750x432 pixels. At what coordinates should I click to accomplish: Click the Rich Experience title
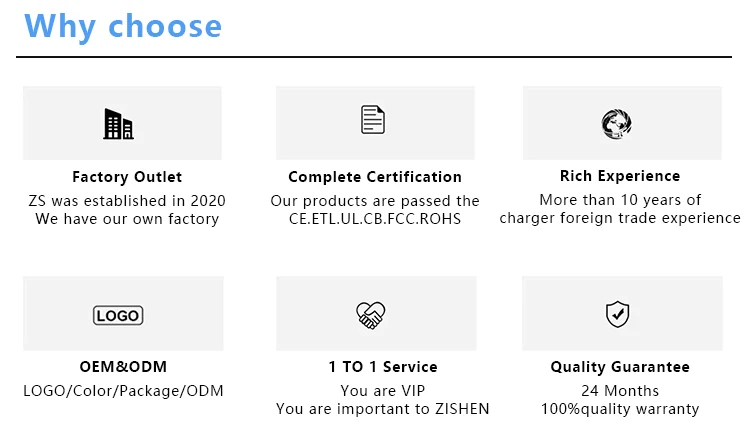tap(620, 176)
